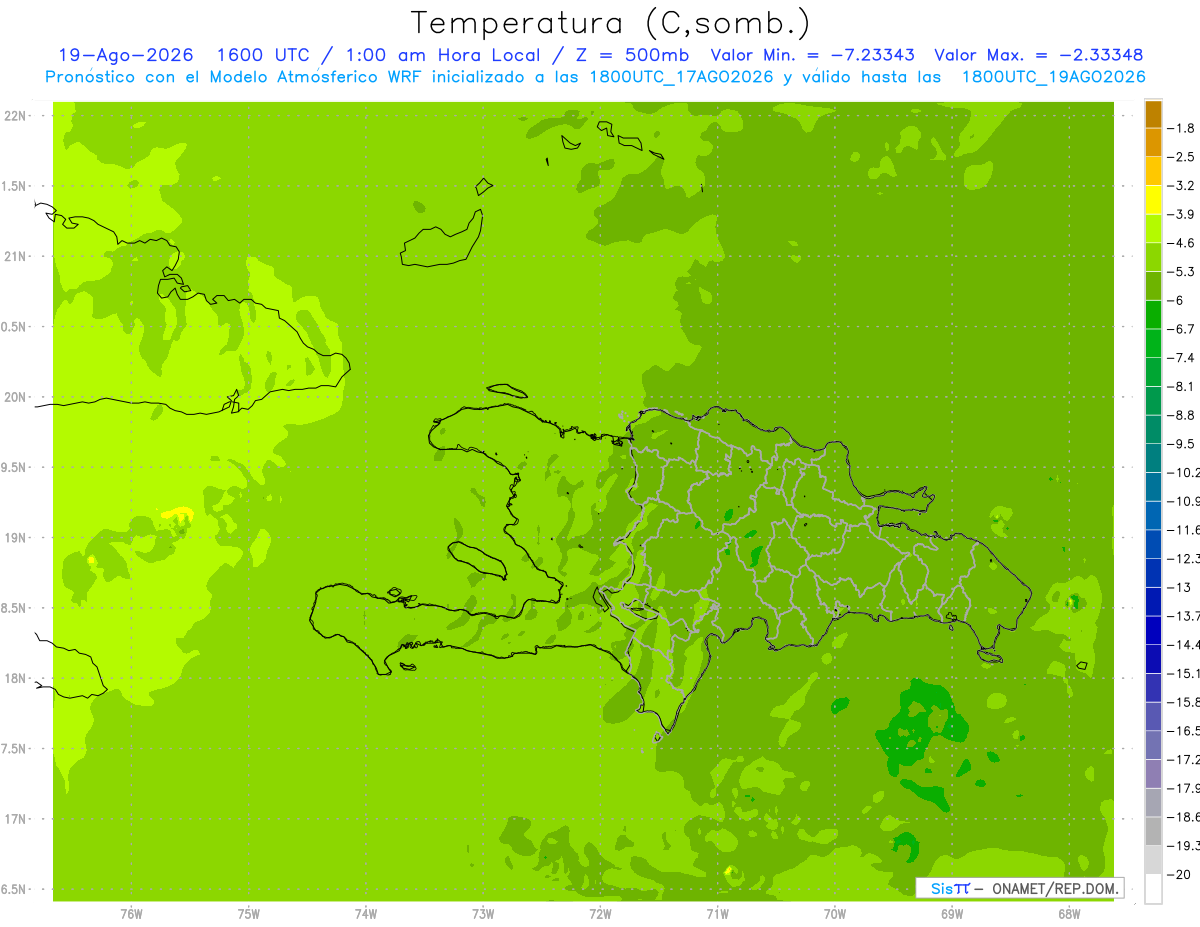1200x927 pixels.
Task: Click the 'Valor Max. = -2.33348' text
Action: click(x=1039, y=55)
